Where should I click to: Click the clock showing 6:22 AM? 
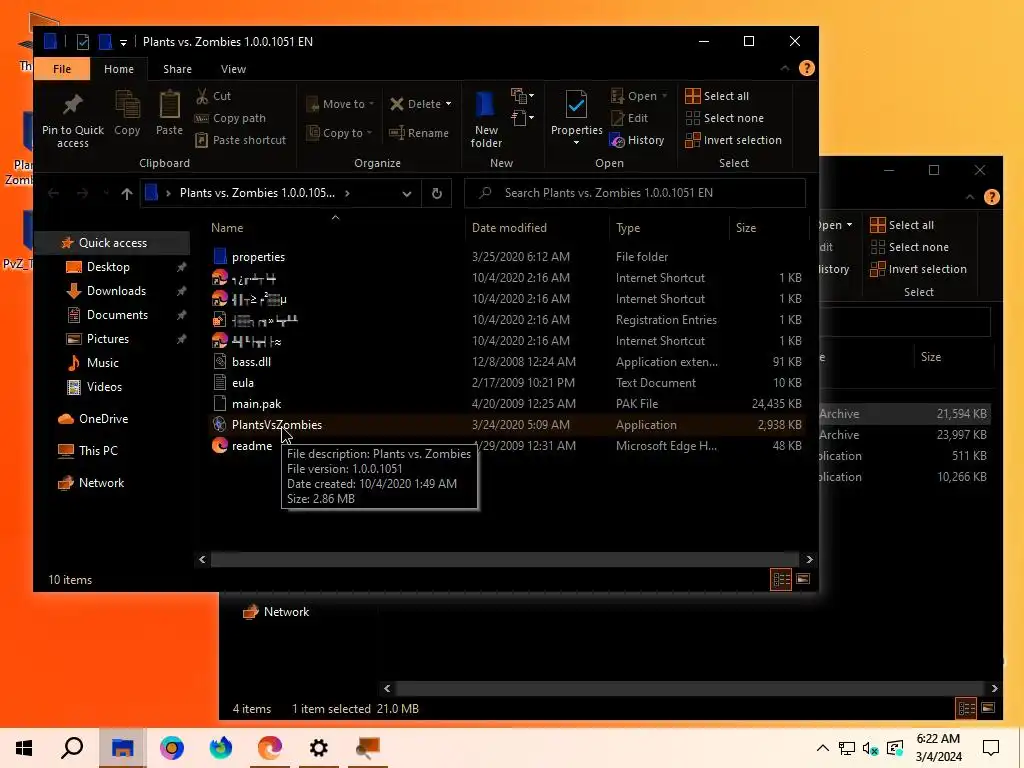point(938,739)
